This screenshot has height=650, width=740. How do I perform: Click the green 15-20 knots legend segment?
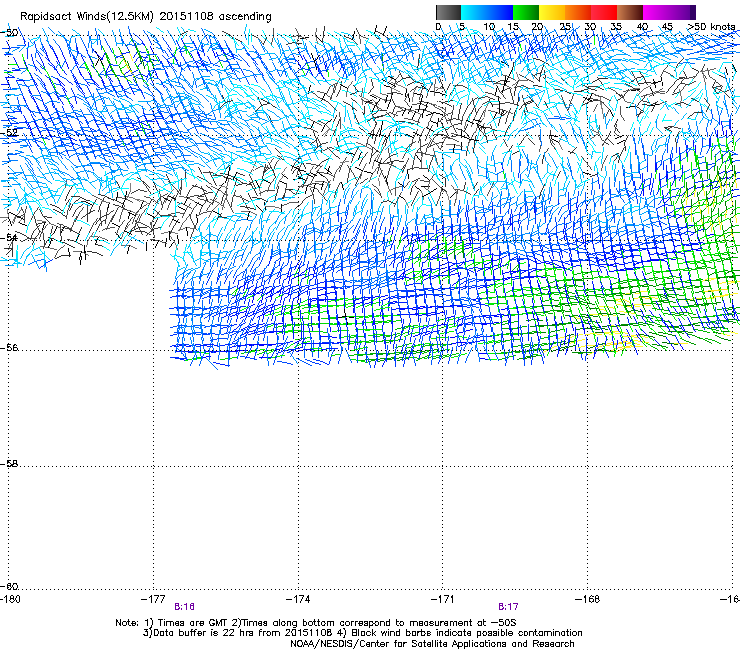[x=526, y=12]
